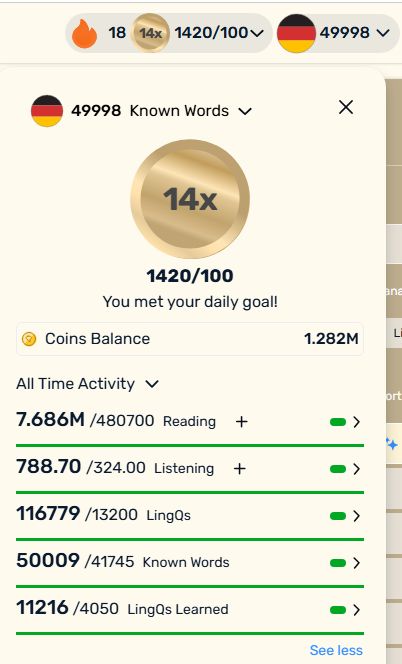
Task: Click the Coins Balance coin icon
Action: pyautogui.click(x=29, y=339)
